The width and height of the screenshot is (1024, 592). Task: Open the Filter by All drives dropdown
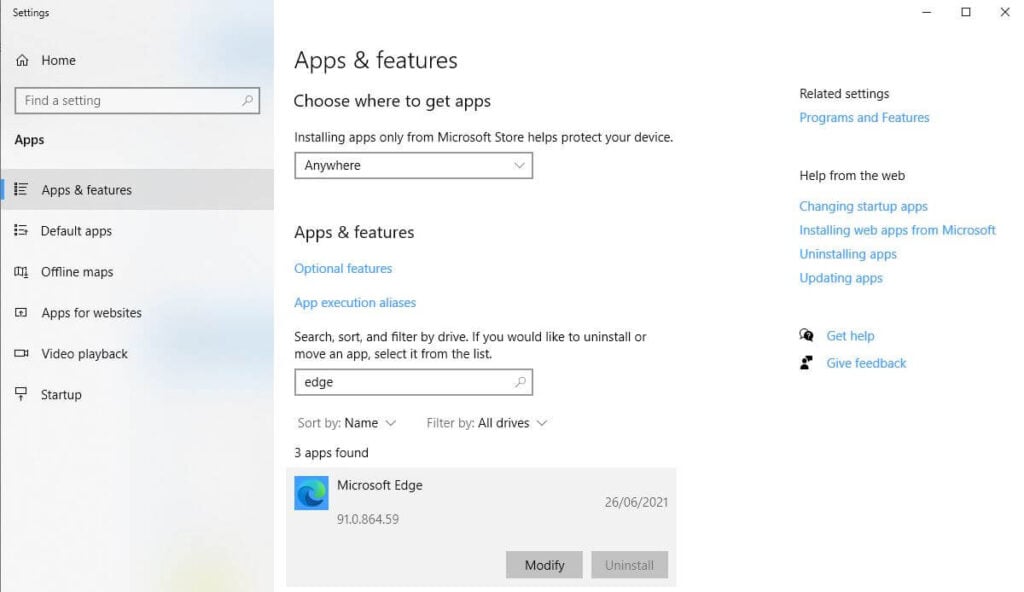coord(487,423)
